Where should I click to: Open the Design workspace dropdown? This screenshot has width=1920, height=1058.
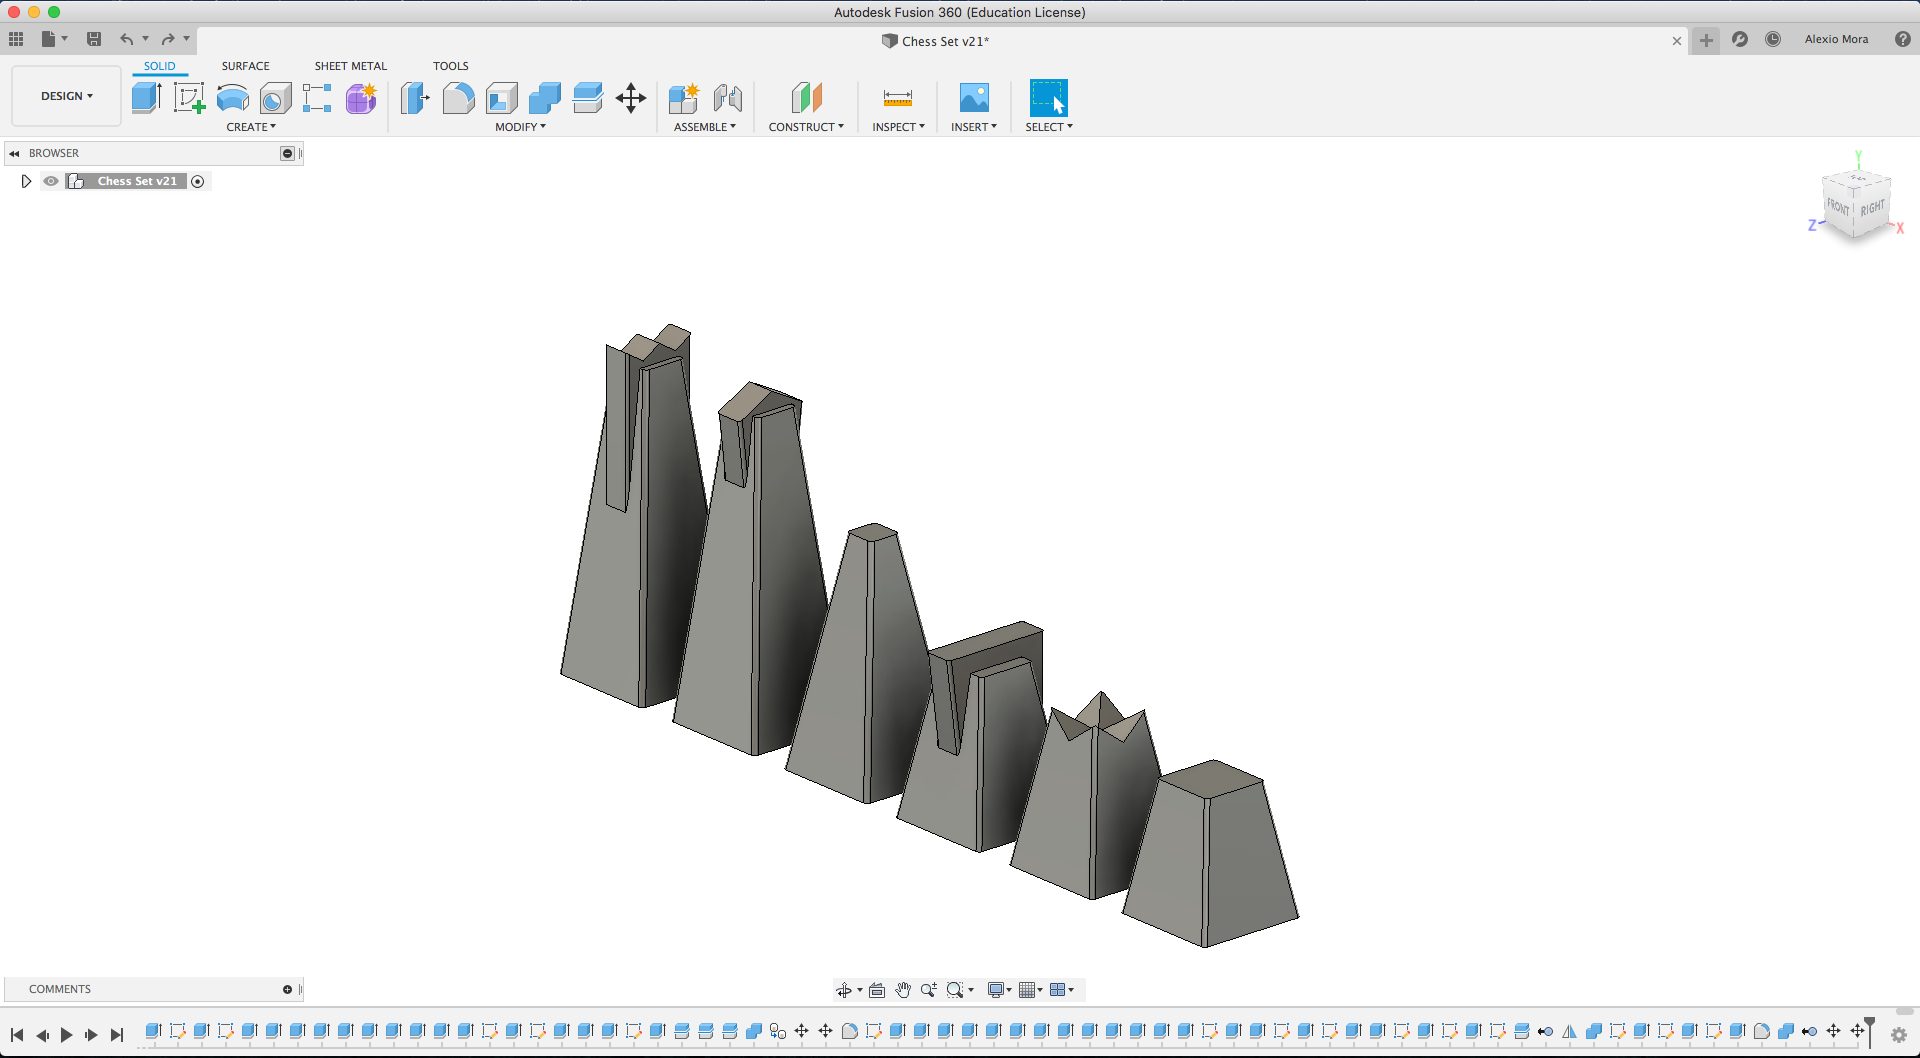(66, 96)
